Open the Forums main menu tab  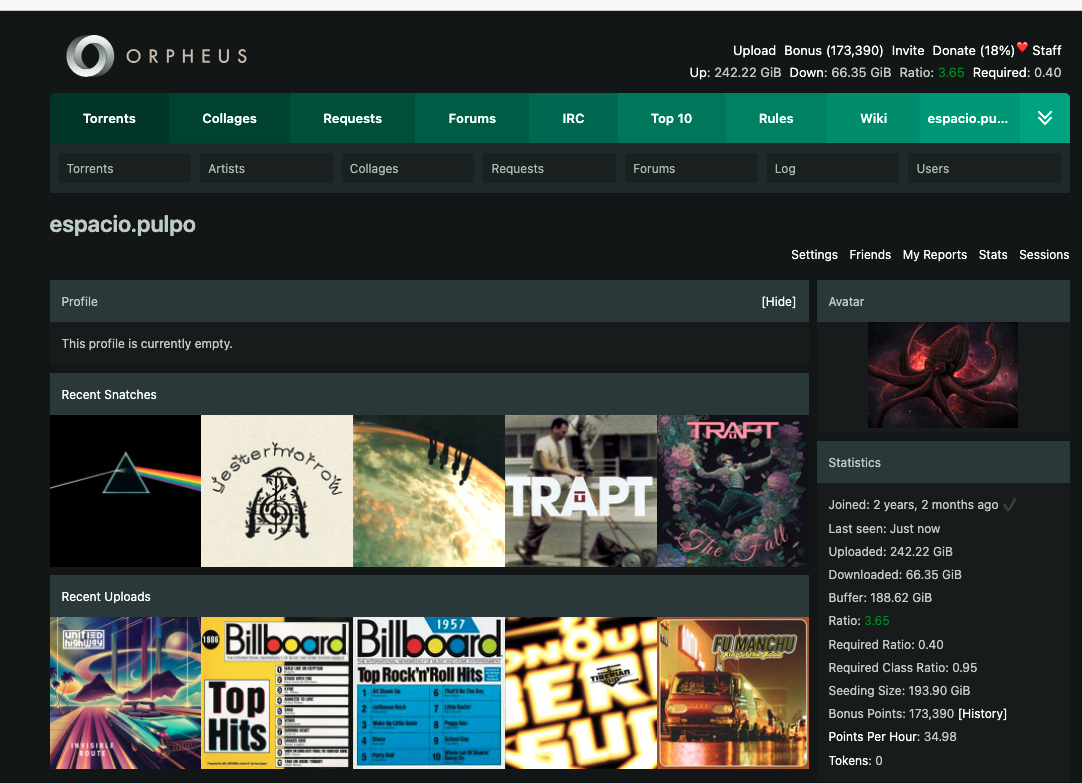tap(472, 118)
